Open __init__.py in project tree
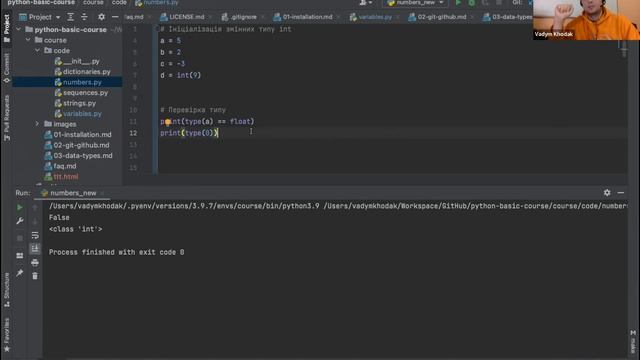 pos(77,61)
